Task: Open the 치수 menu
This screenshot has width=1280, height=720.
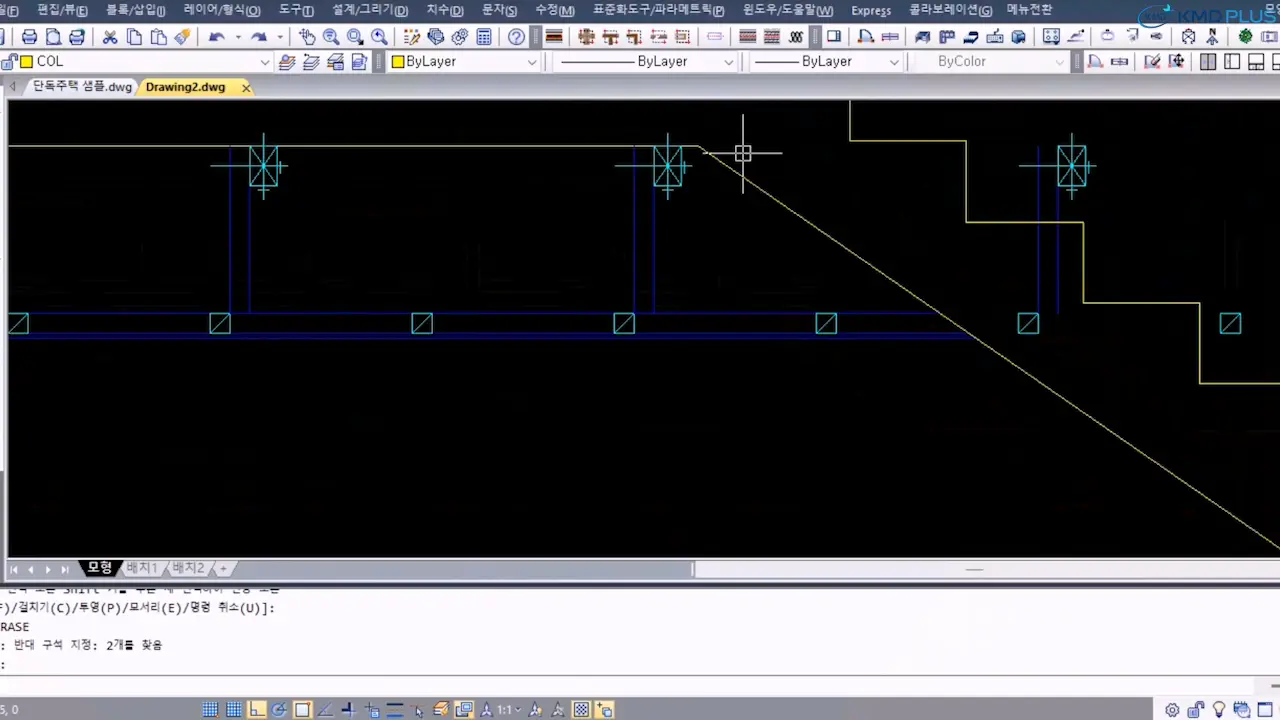Action: [445, 10]
